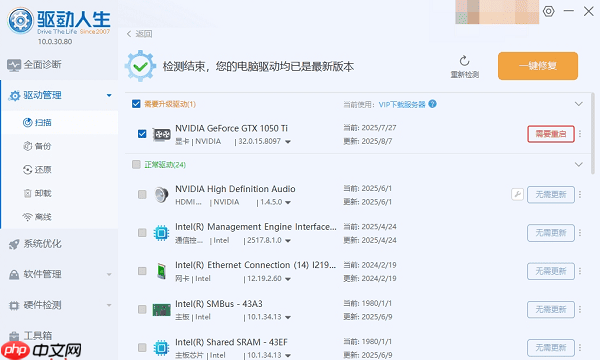Click 无需更新 for Intel Shared SRAM
Image resolution: width=600 pixels, height=360 pixels.
click(x=551, y=347)
